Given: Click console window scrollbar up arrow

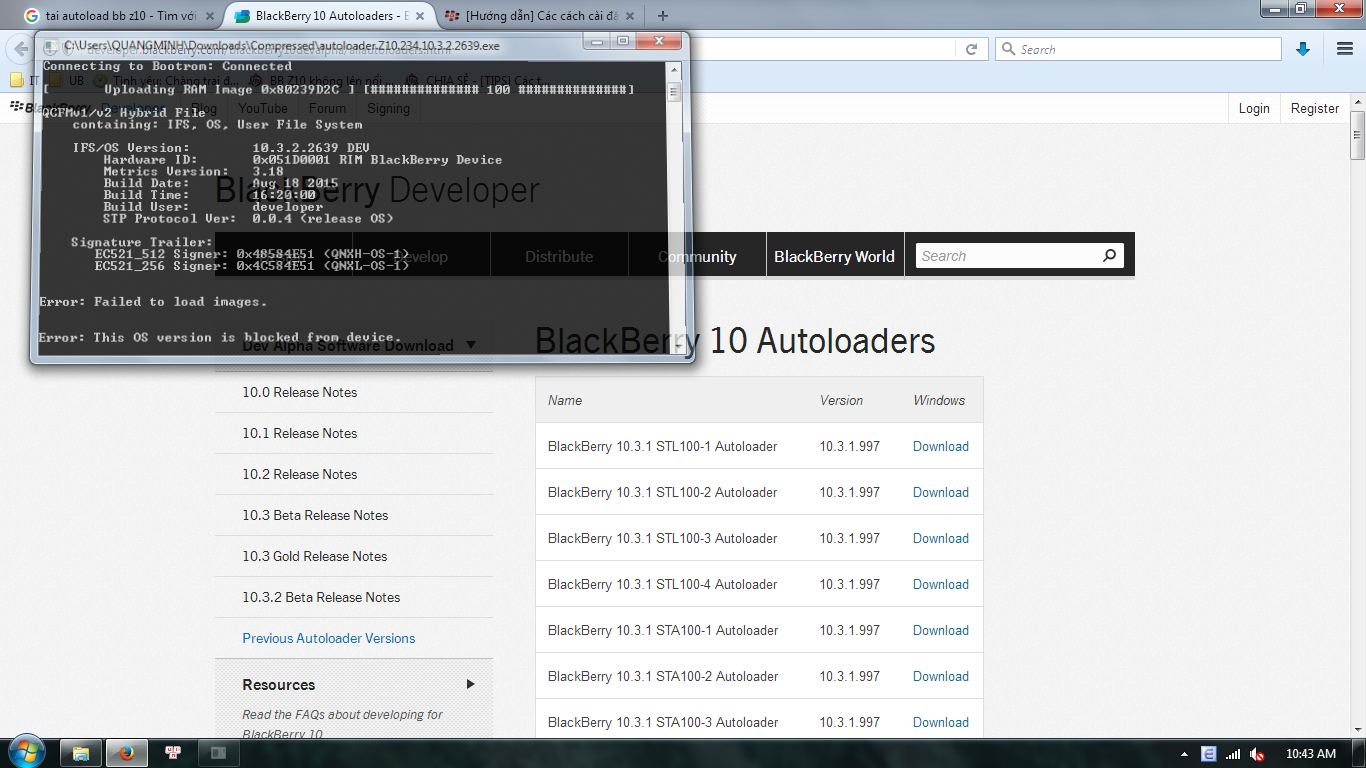Looking at the screenshot, I should pos(675,70).
